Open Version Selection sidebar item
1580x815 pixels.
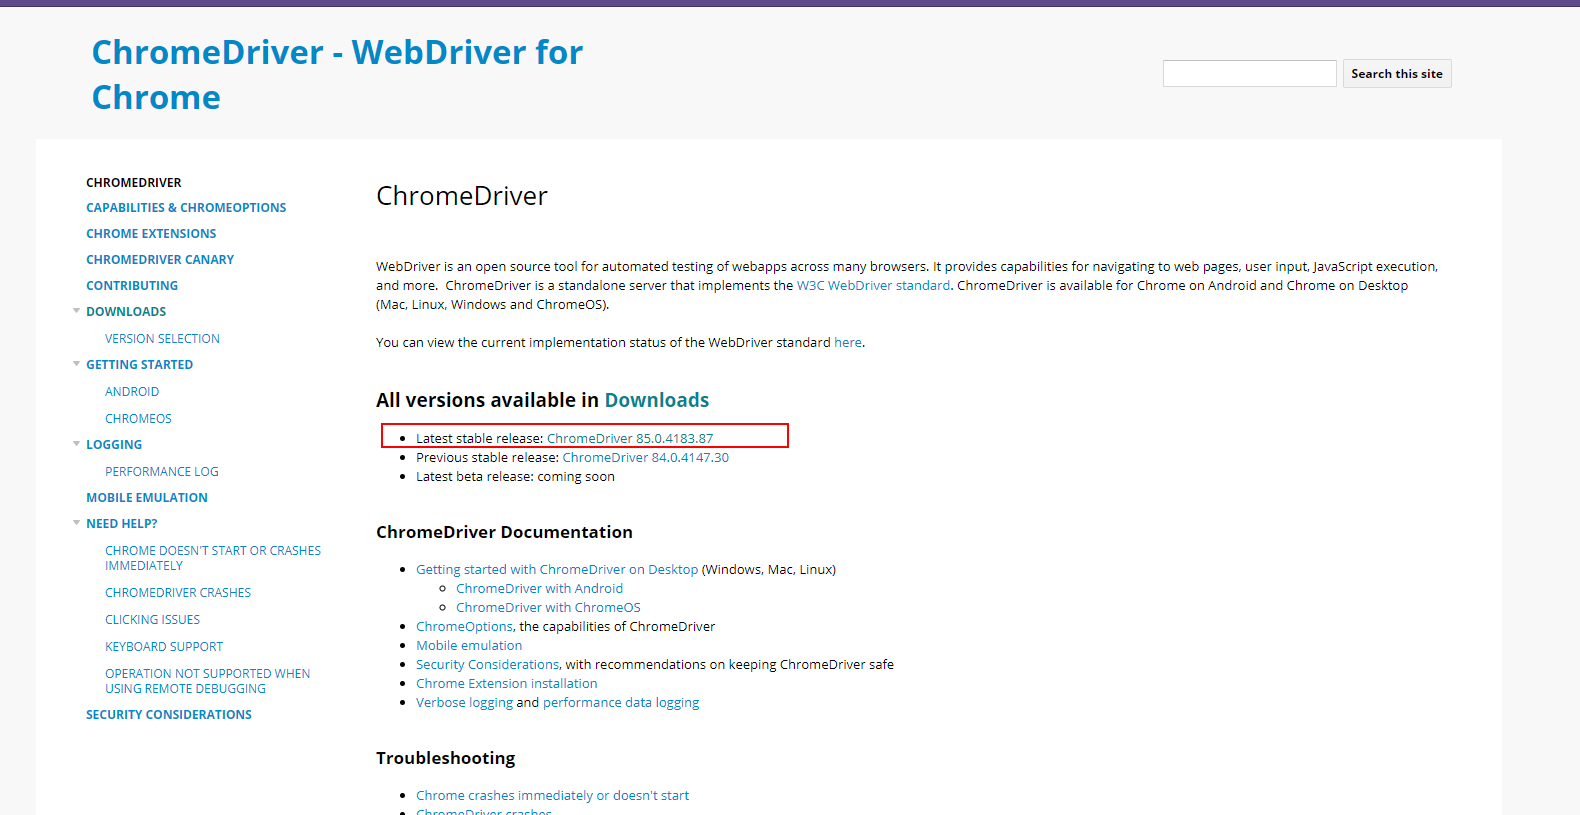[162, 339]
